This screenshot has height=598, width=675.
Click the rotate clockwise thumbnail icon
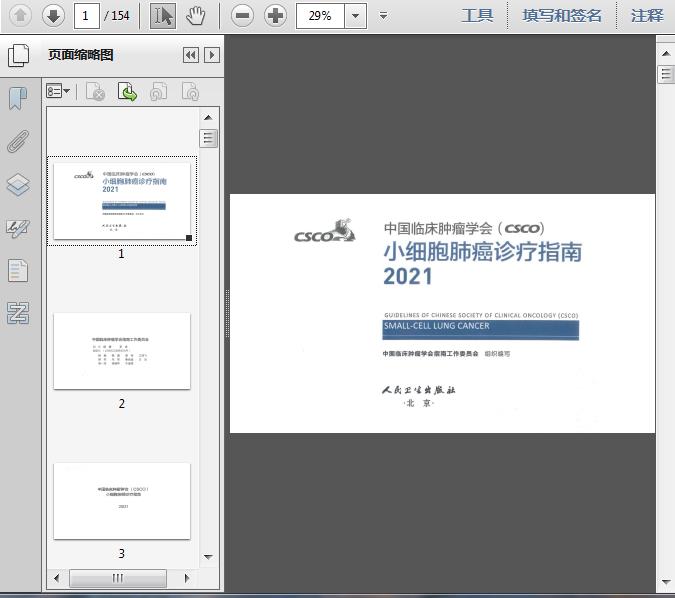point(190,91)
